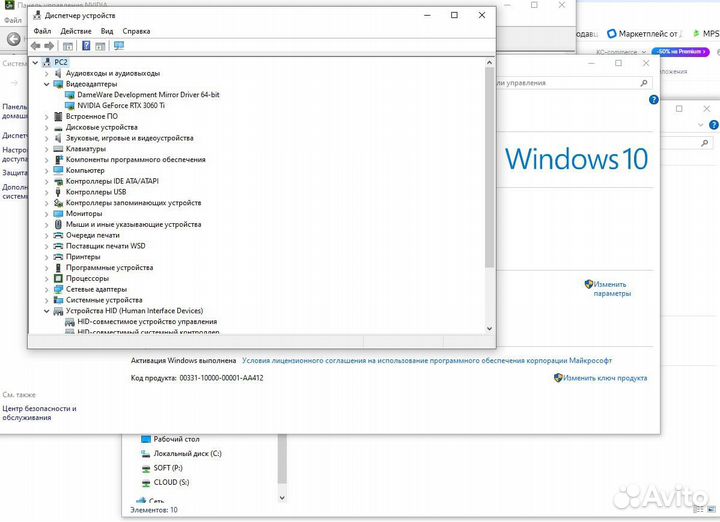This screenshot has height=522, width=720.
Task: Click the scan for hardware changes monitor icon
Action: coord(119,46)
